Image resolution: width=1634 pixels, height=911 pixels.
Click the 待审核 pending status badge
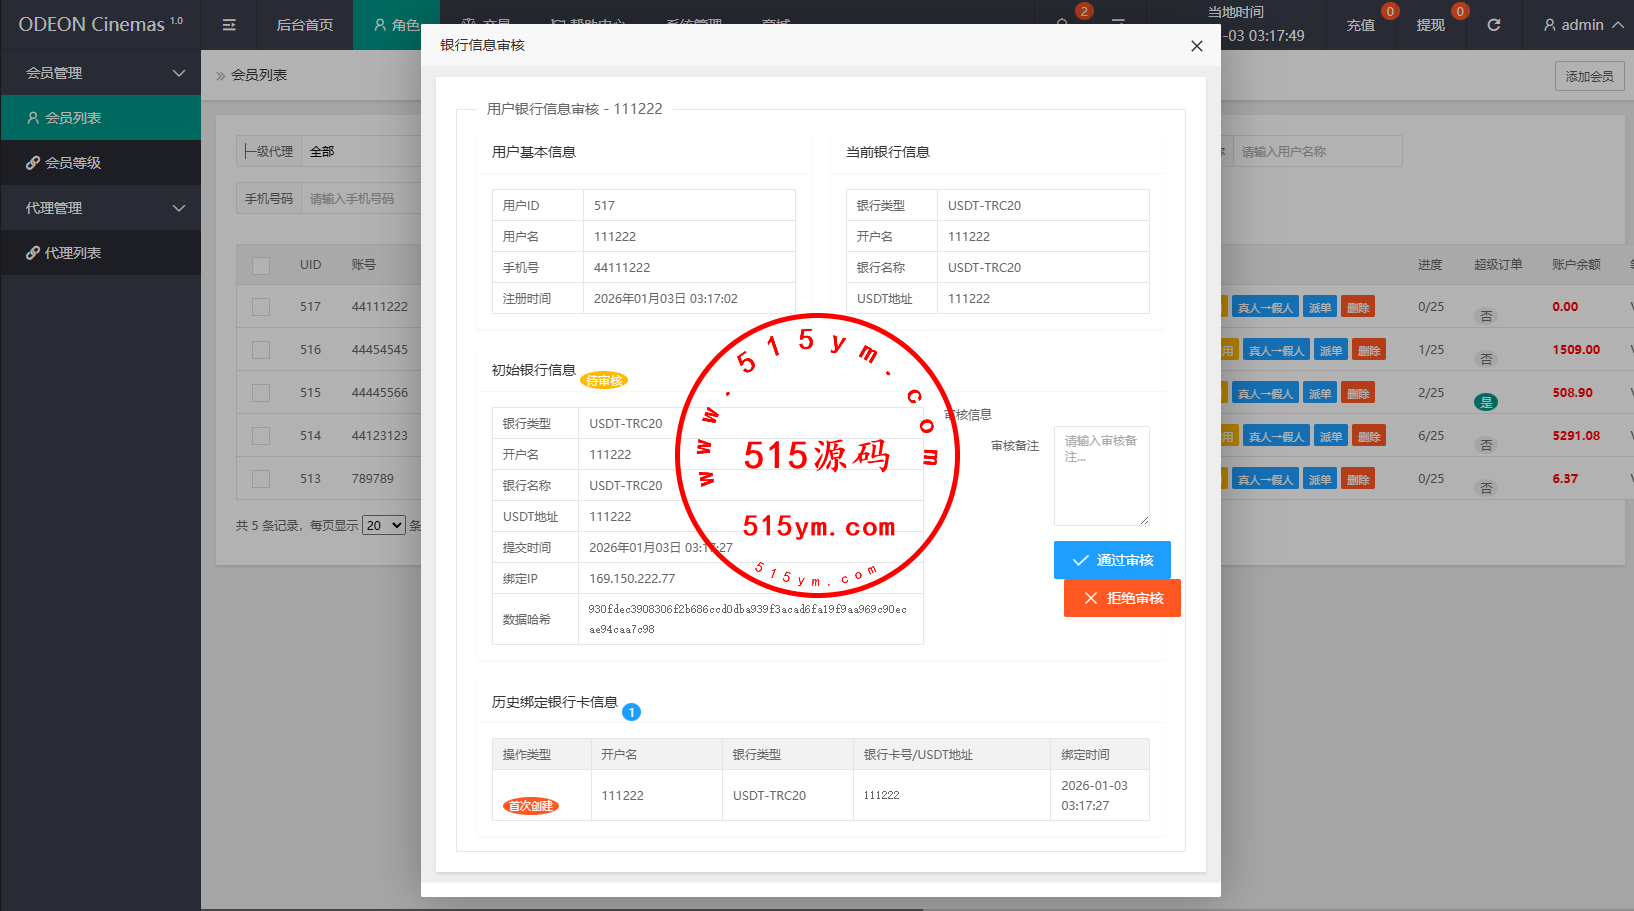pos(604,381)
